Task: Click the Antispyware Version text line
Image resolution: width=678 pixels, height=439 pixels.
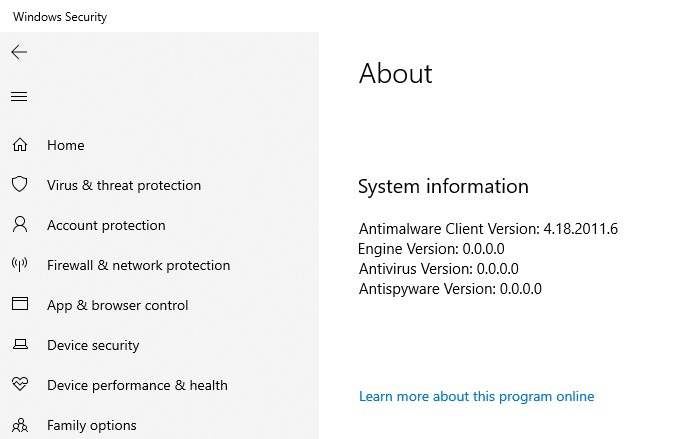Action: pos(450,289)
